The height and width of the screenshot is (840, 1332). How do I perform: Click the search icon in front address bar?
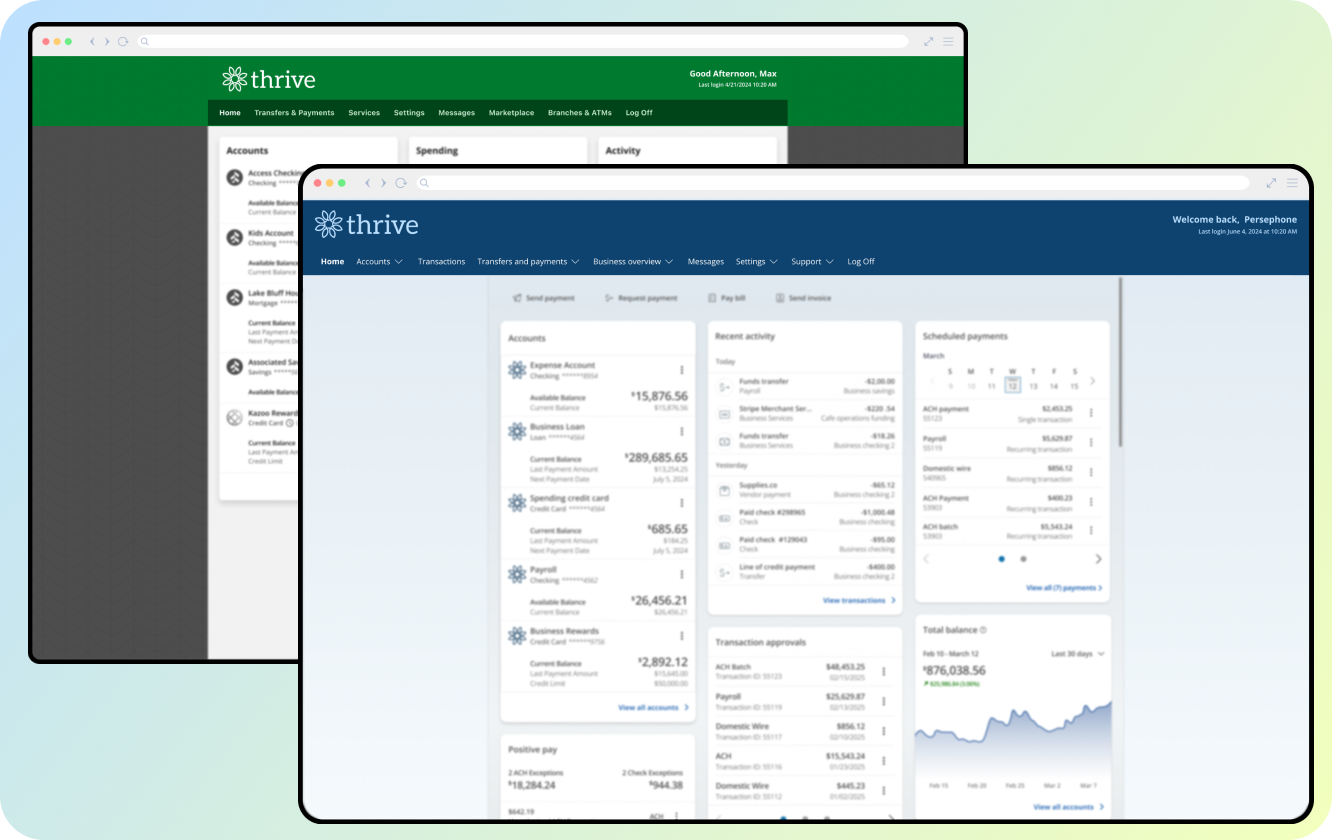(424, 183)
